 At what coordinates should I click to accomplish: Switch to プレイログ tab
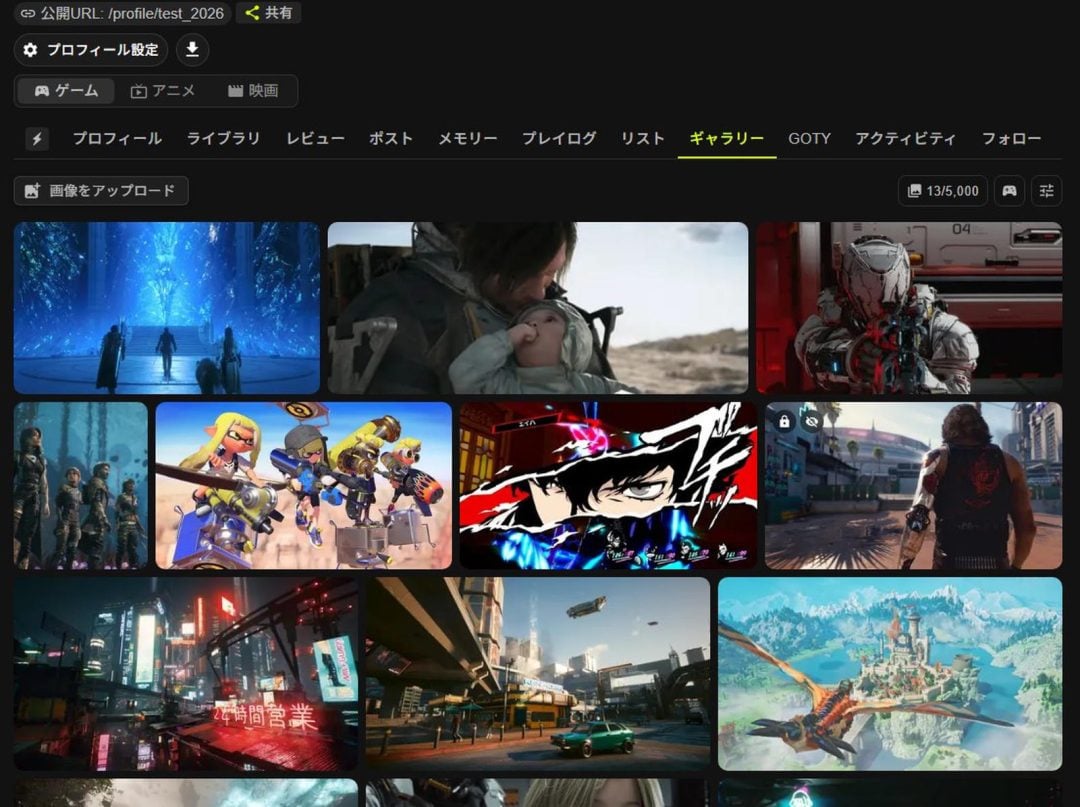pos(559,138)
